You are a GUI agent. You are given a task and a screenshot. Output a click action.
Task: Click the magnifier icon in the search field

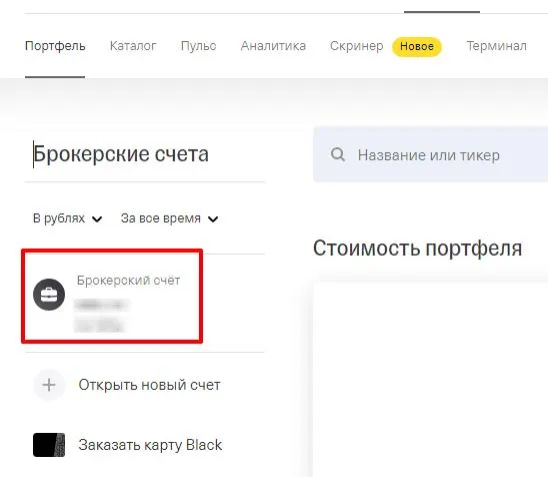point(338,154)
